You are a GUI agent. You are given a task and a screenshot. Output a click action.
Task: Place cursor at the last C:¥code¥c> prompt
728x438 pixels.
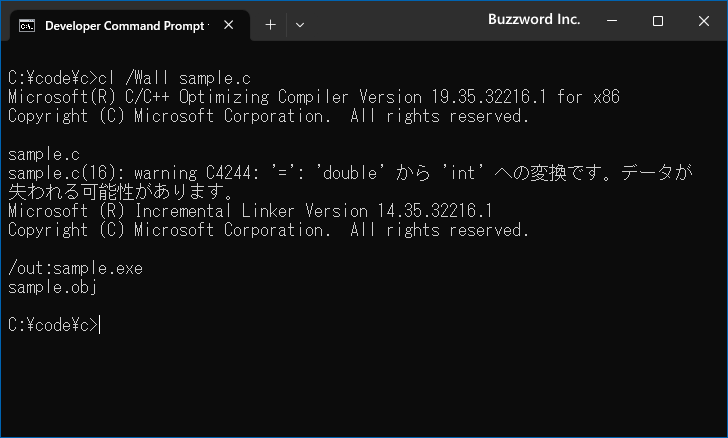click(100, 325)
